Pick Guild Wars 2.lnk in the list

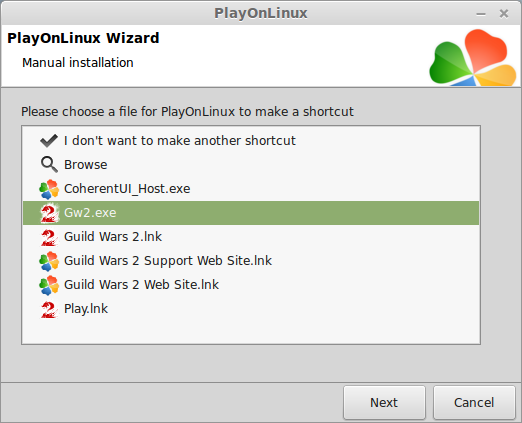pos(113,237)
